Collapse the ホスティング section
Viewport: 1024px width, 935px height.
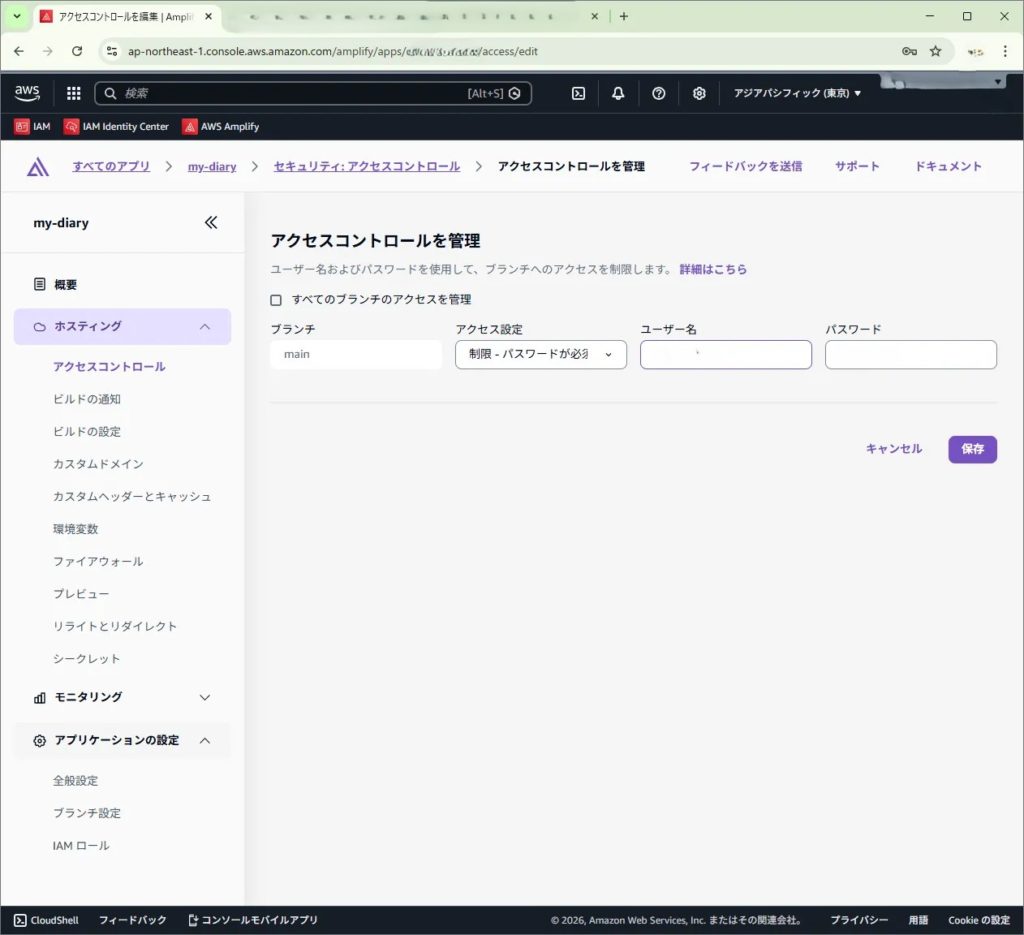coord(205,326)
